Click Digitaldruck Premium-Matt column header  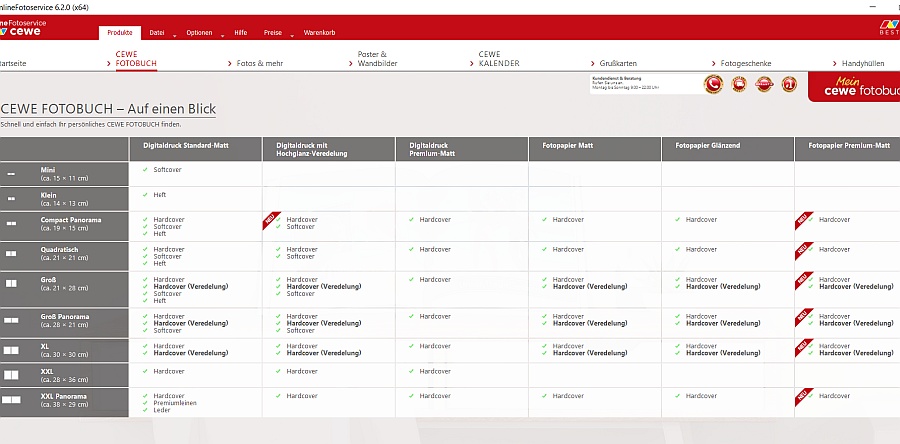[x=462, y=149]
